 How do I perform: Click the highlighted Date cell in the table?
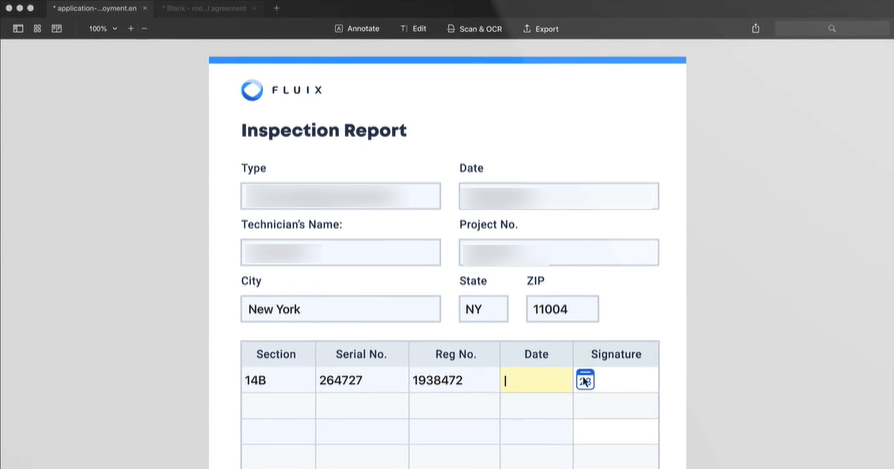click(537, 380)
